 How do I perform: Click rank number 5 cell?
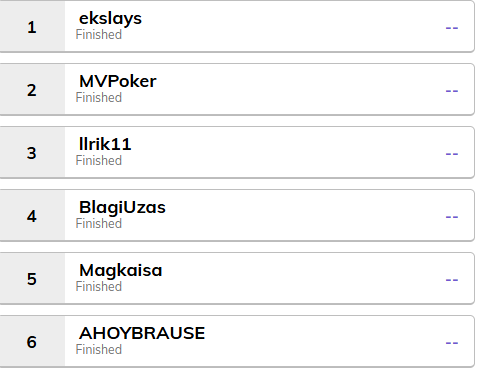(32, 278)
